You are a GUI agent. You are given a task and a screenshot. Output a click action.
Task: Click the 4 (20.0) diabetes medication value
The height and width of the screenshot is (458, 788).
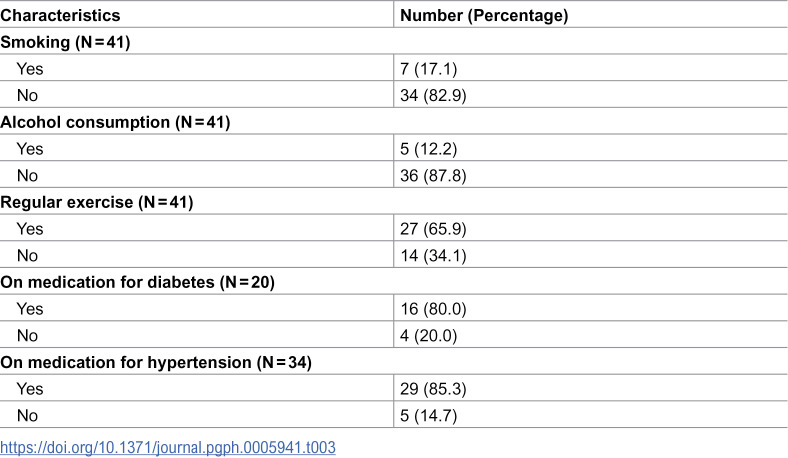click(x=429, y=335)
